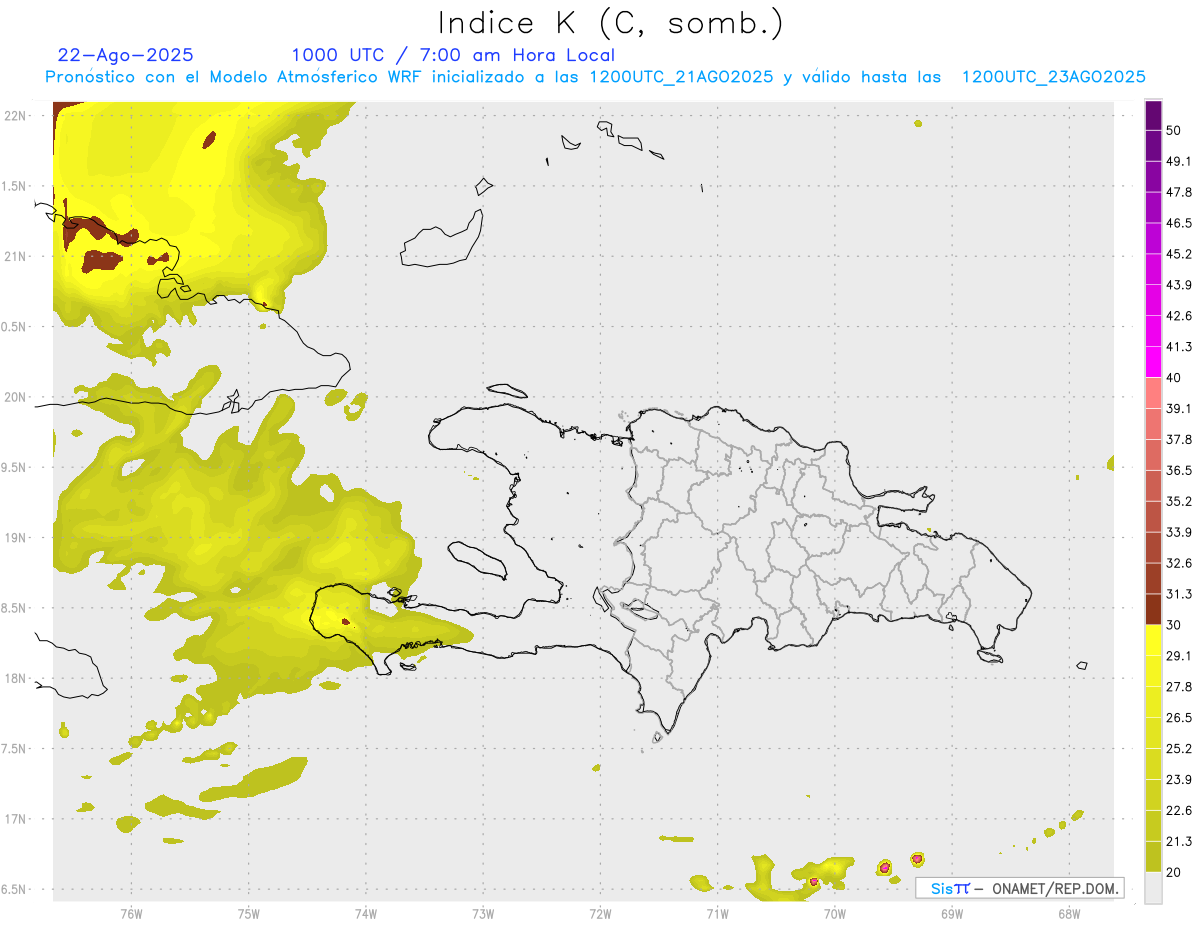This screenshot has width=1200, height=927.
Task: Click the legend value "43.9"
Action: 1179,285
